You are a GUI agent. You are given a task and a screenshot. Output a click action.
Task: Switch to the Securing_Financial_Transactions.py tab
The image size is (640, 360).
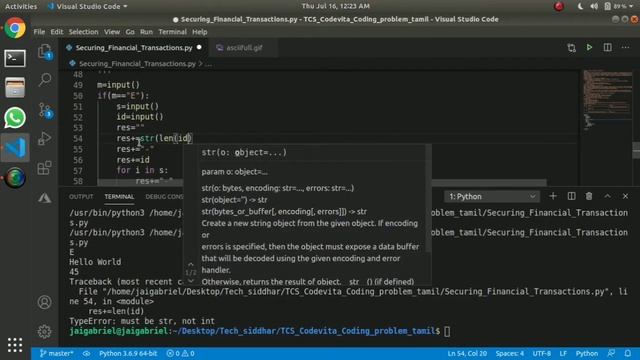(x=134, y=48)
